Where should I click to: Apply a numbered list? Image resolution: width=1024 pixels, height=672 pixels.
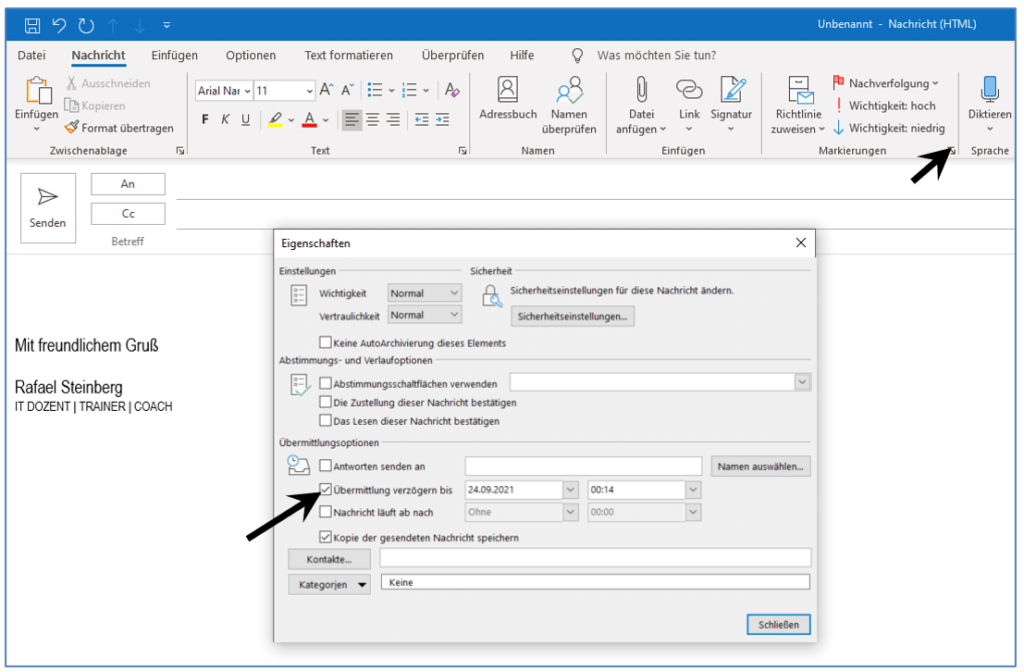[x=409, y=90]
